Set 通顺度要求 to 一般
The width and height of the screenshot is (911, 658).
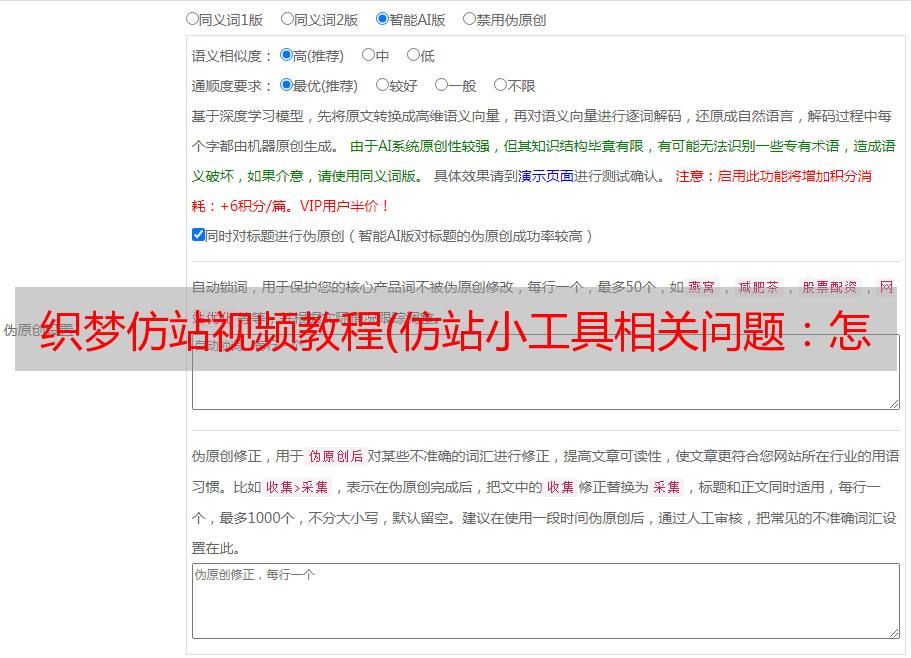point(441,85)
